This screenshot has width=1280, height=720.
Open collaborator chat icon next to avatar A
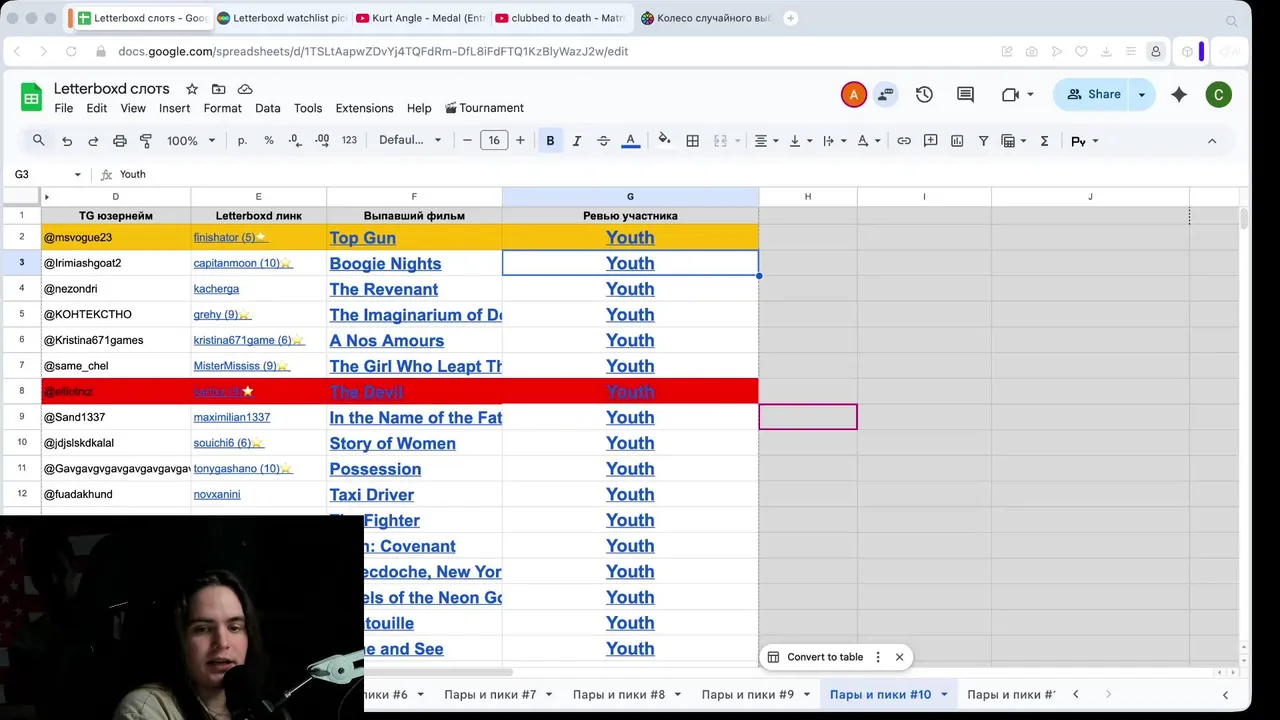coord(885,94)
